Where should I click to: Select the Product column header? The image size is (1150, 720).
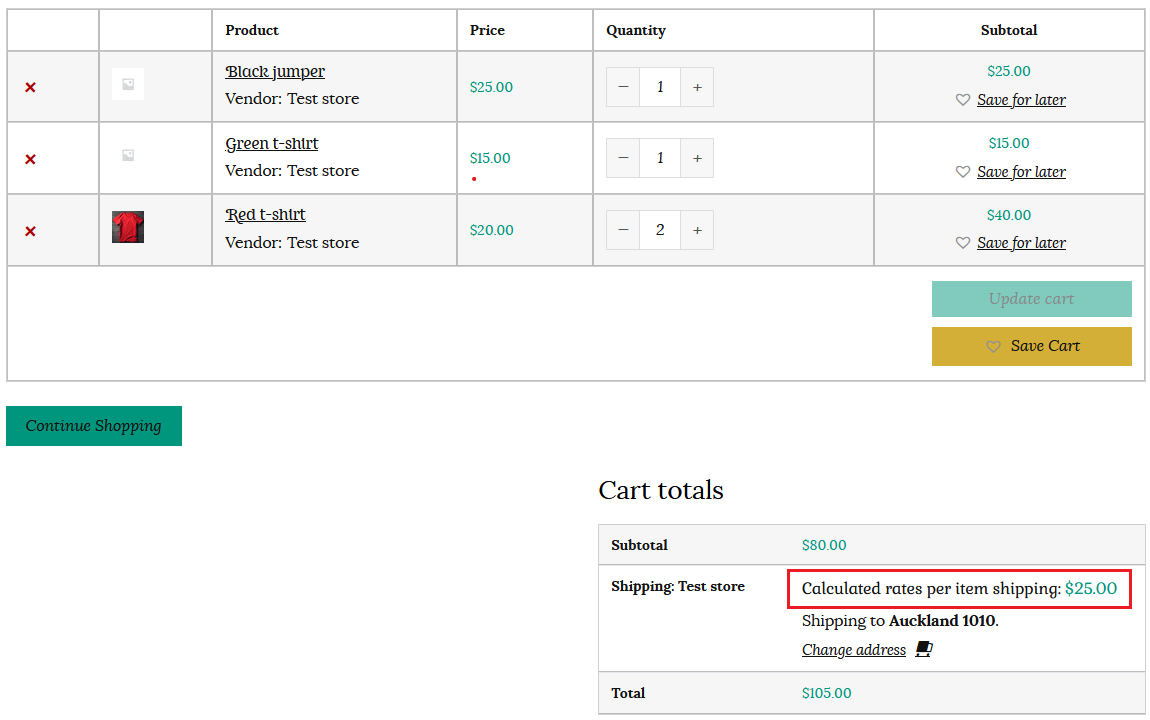pyautogui.click(x=252, y=31)
